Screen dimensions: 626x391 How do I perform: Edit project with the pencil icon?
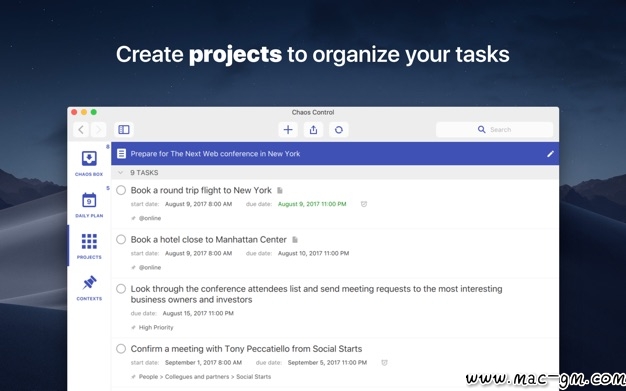pos(550,154)
